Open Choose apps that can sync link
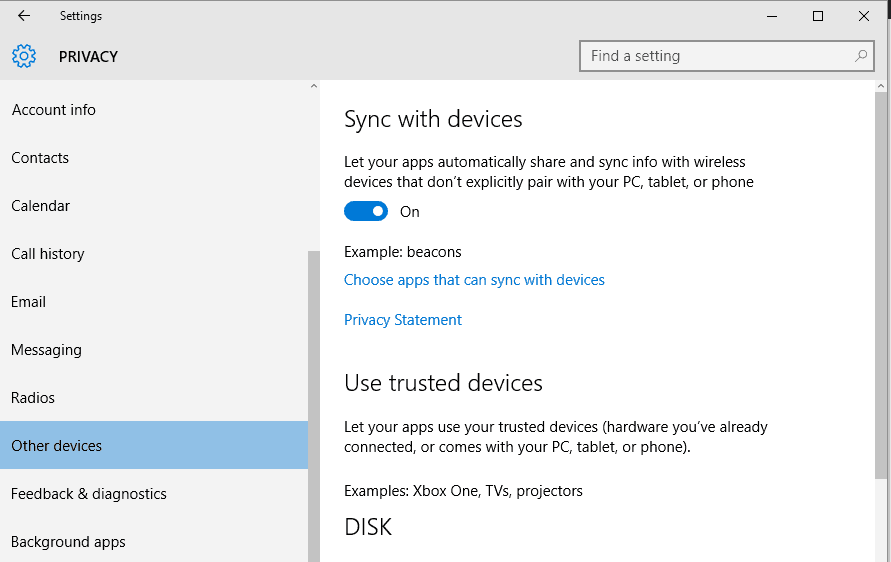 (474, 280)
